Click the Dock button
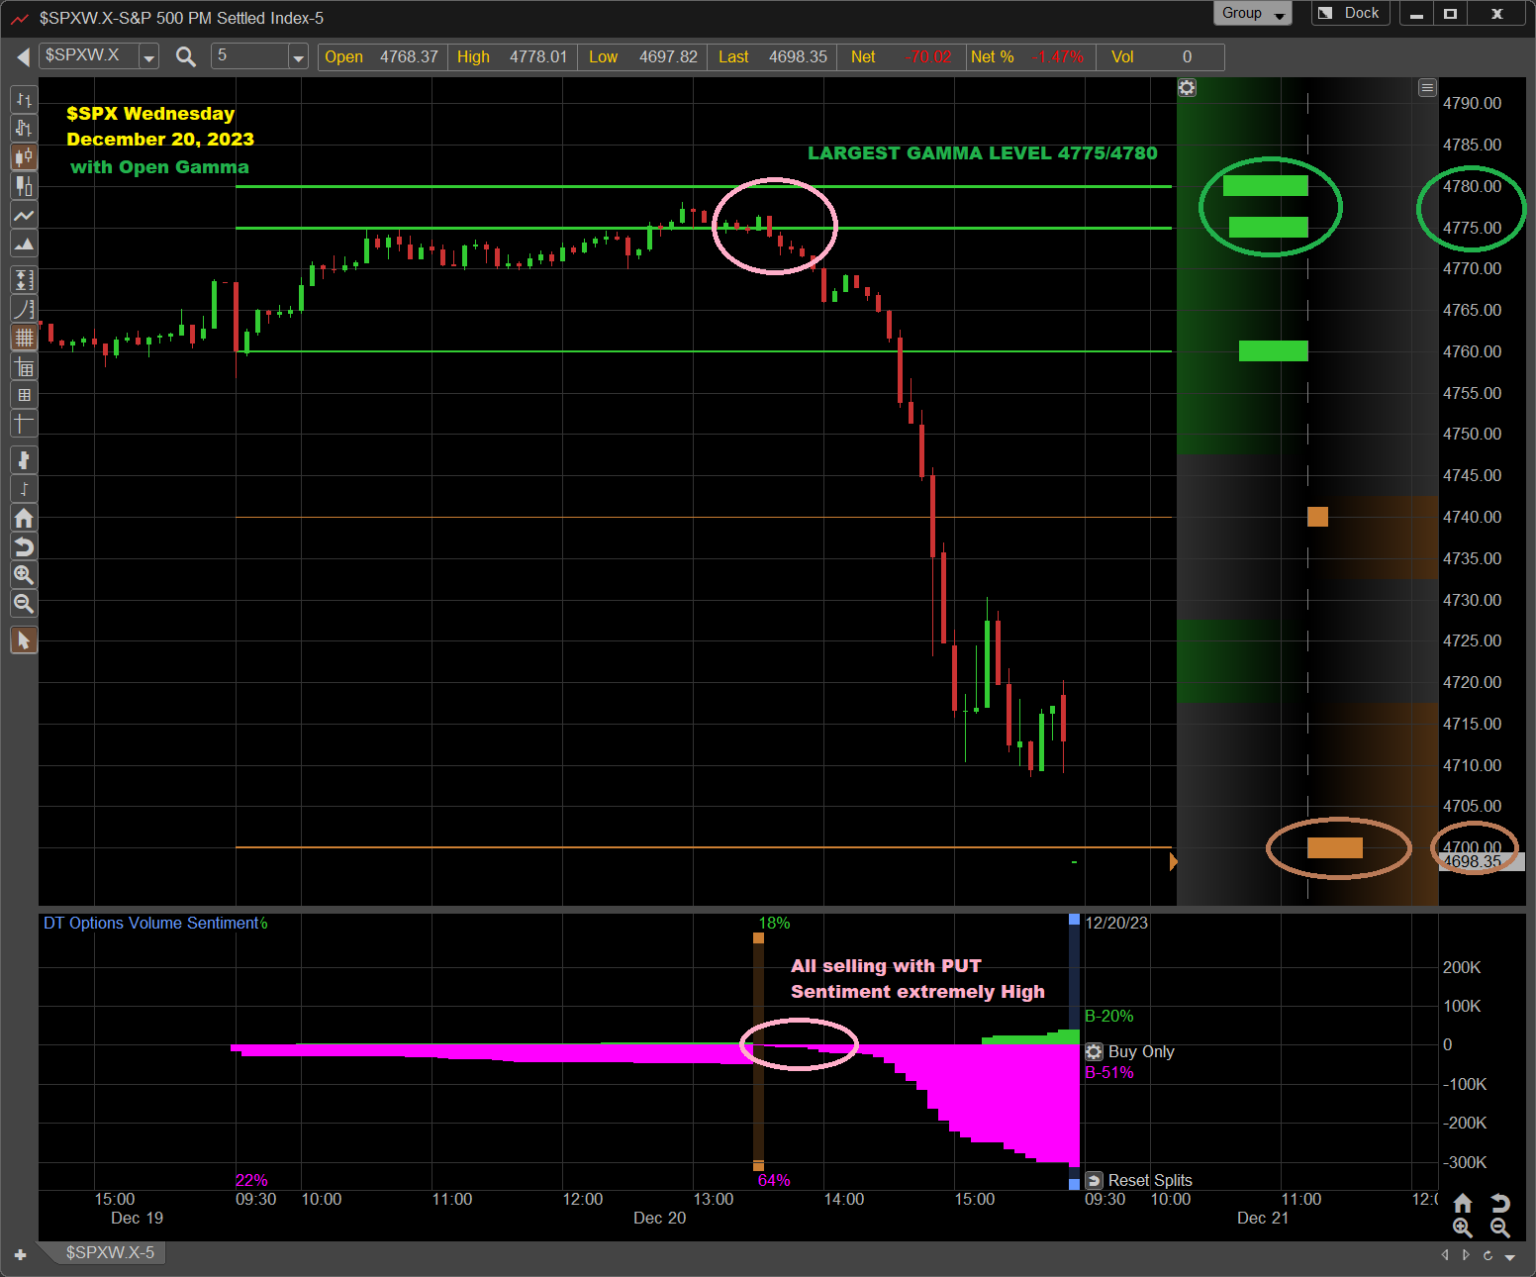Screen dimensions: 1536x1277 coord(1350,14)
